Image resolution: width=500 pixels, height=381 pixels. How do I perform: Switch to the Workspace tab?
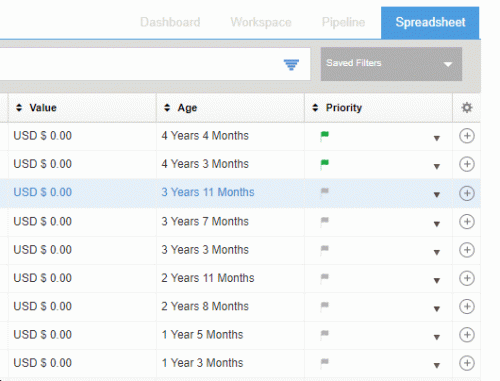coord(261,22)
